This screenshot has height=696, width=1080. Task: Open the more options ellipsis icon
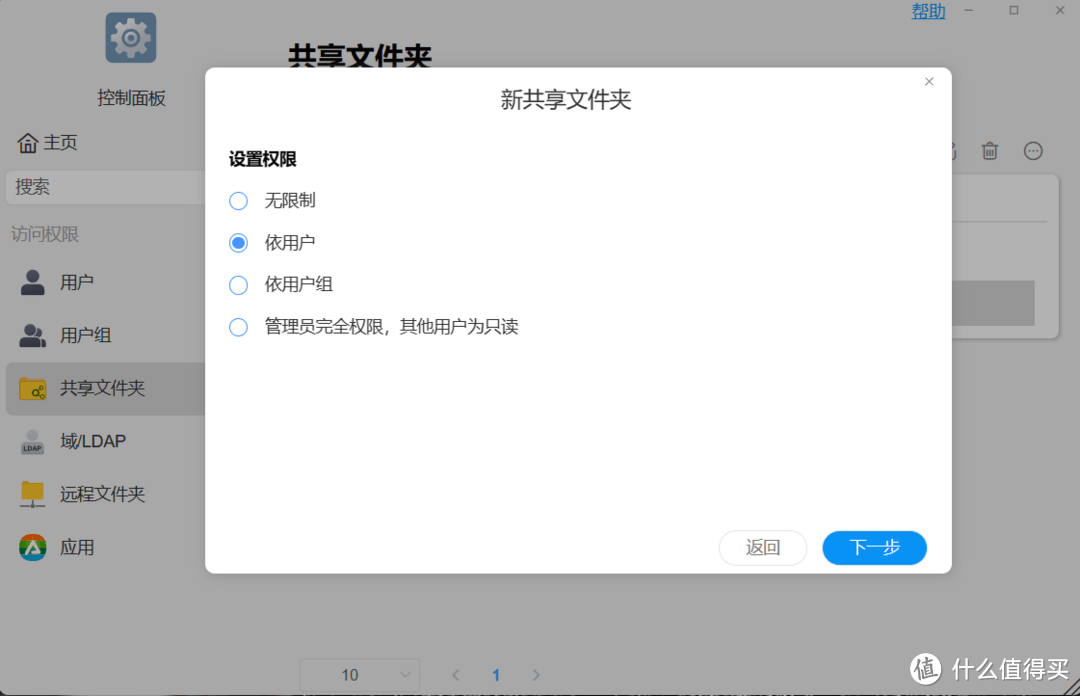point(1033,151)
